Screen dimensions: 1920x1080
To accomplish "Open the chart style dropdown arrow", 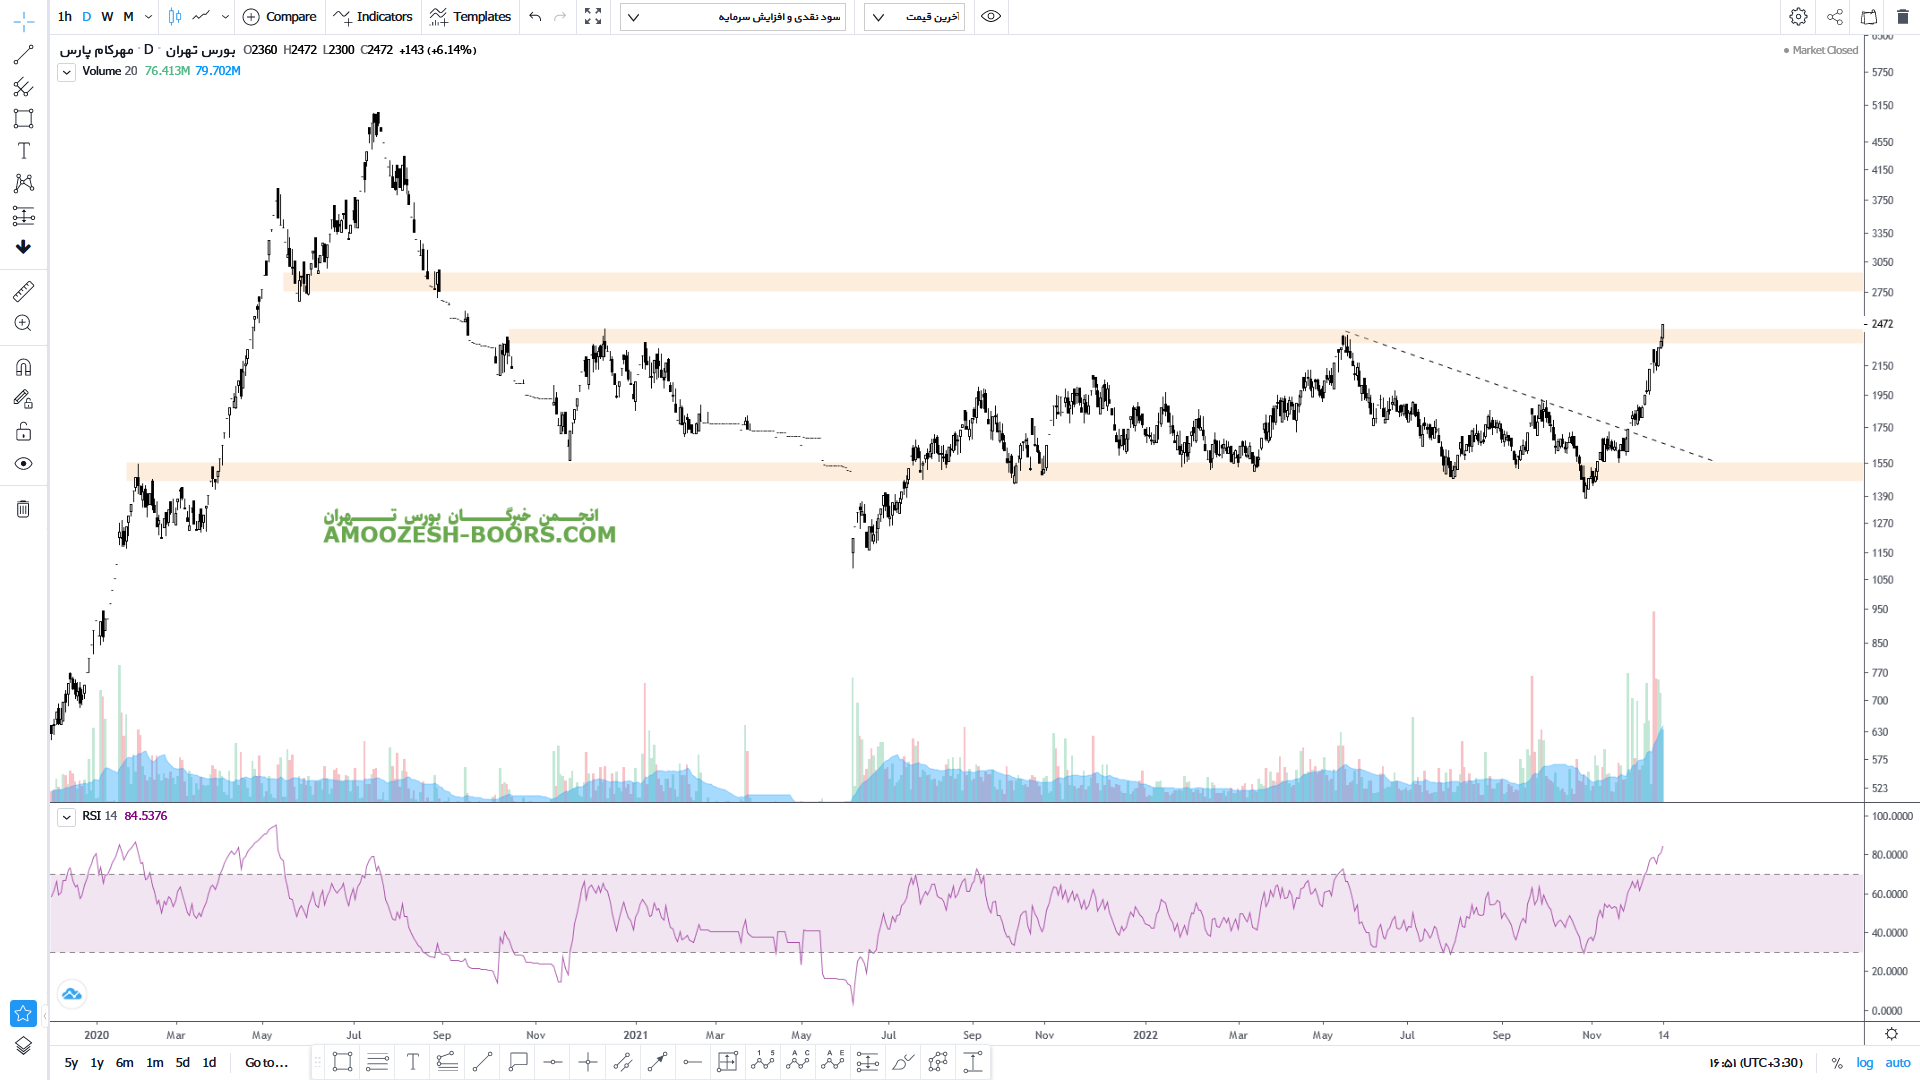I will [225, 16].
